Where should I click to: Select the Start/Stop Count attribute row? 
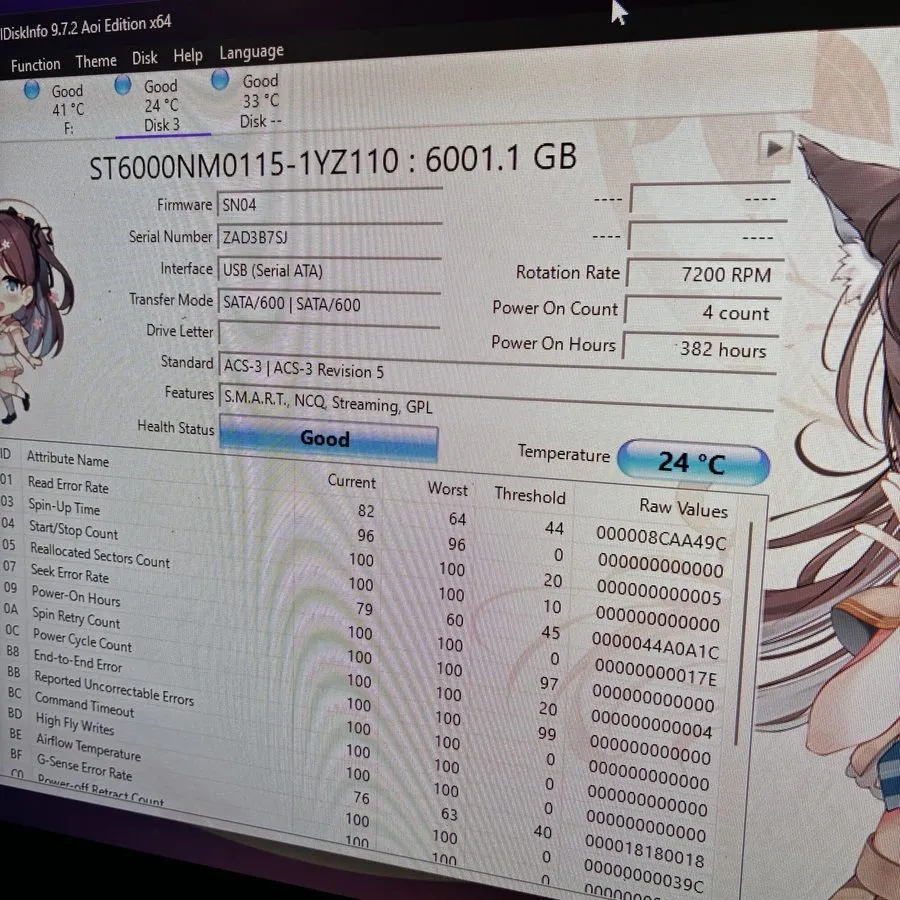point(362,560)
